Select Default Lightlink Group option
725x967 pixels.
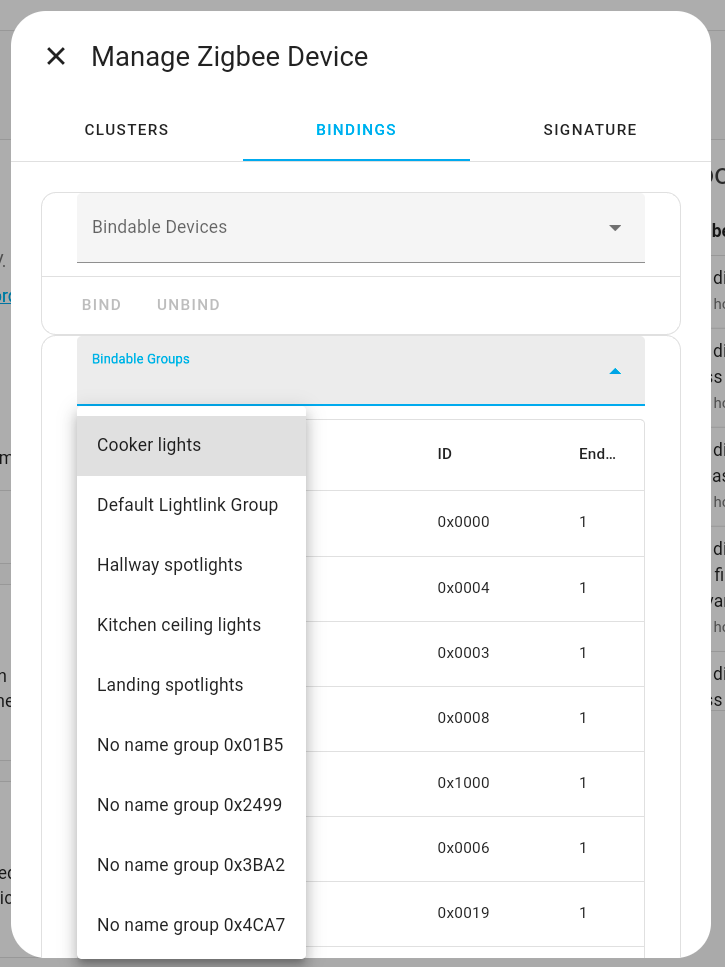coord(187,505)
